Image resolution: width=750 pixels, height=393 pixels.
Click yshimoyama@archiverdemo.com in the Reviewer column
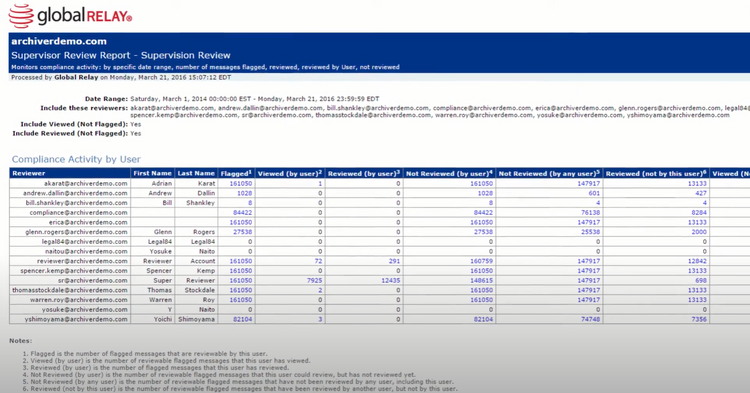(76, 319)
